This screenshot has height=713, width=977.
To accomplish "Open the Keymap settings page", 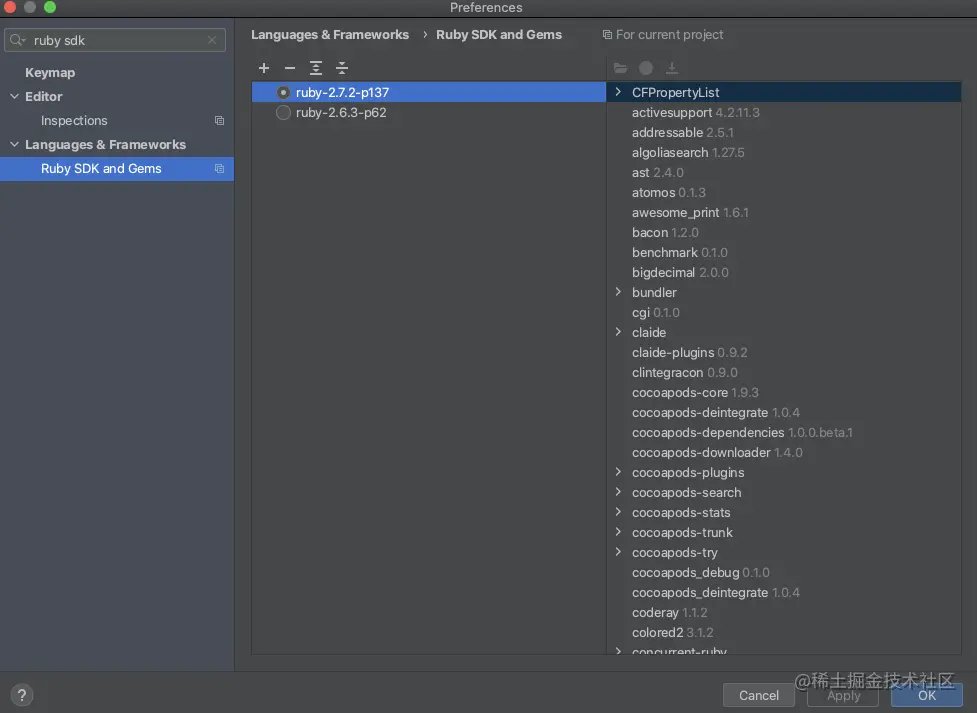I will (x=50, y=72).
